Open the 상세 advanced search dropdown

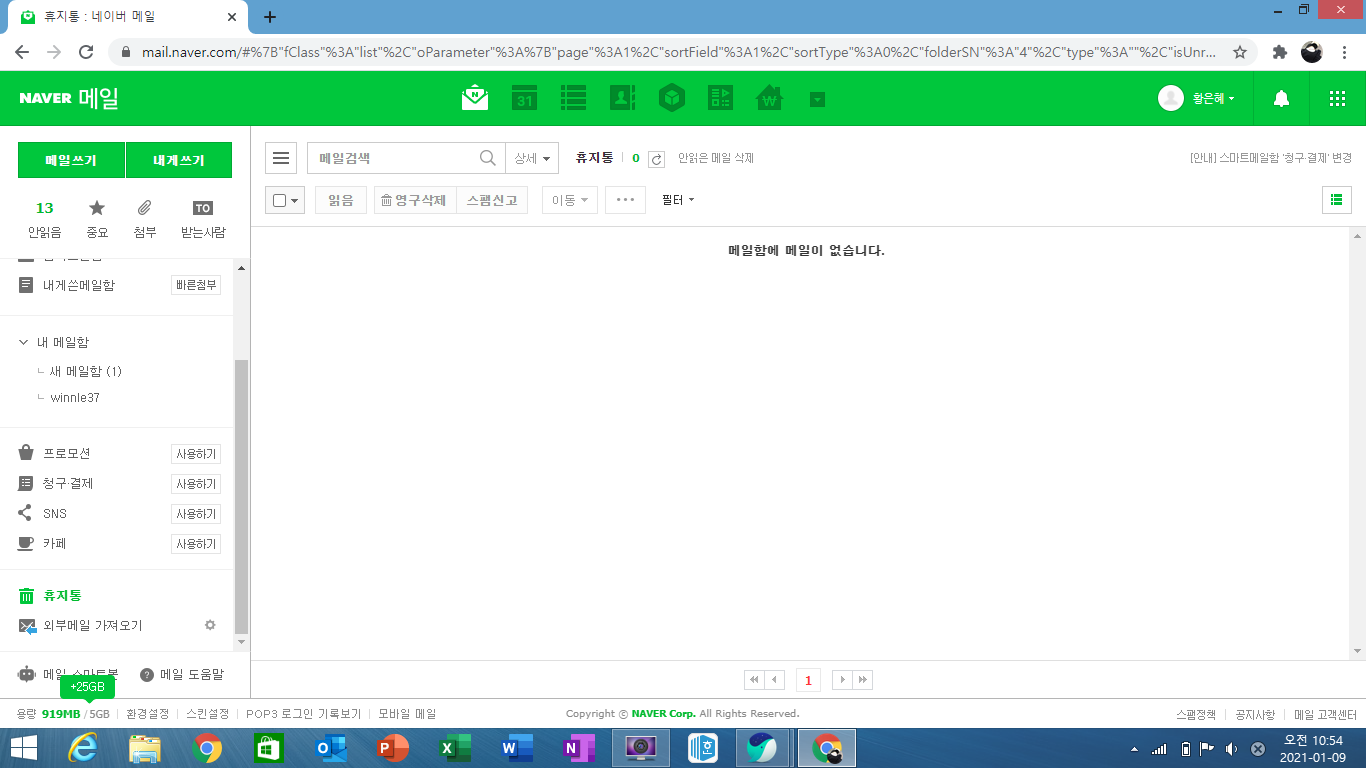coord(532,158)
